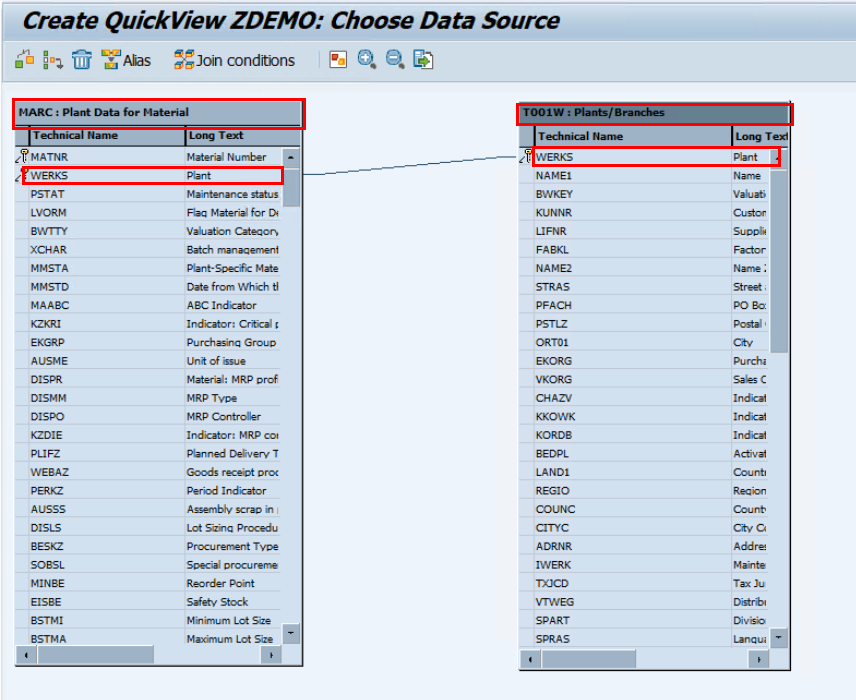Image resolution: width=856 pixels, height=700 pixels.
Task: Click the second toolbar icon with arrow
Action: [53, 60]
